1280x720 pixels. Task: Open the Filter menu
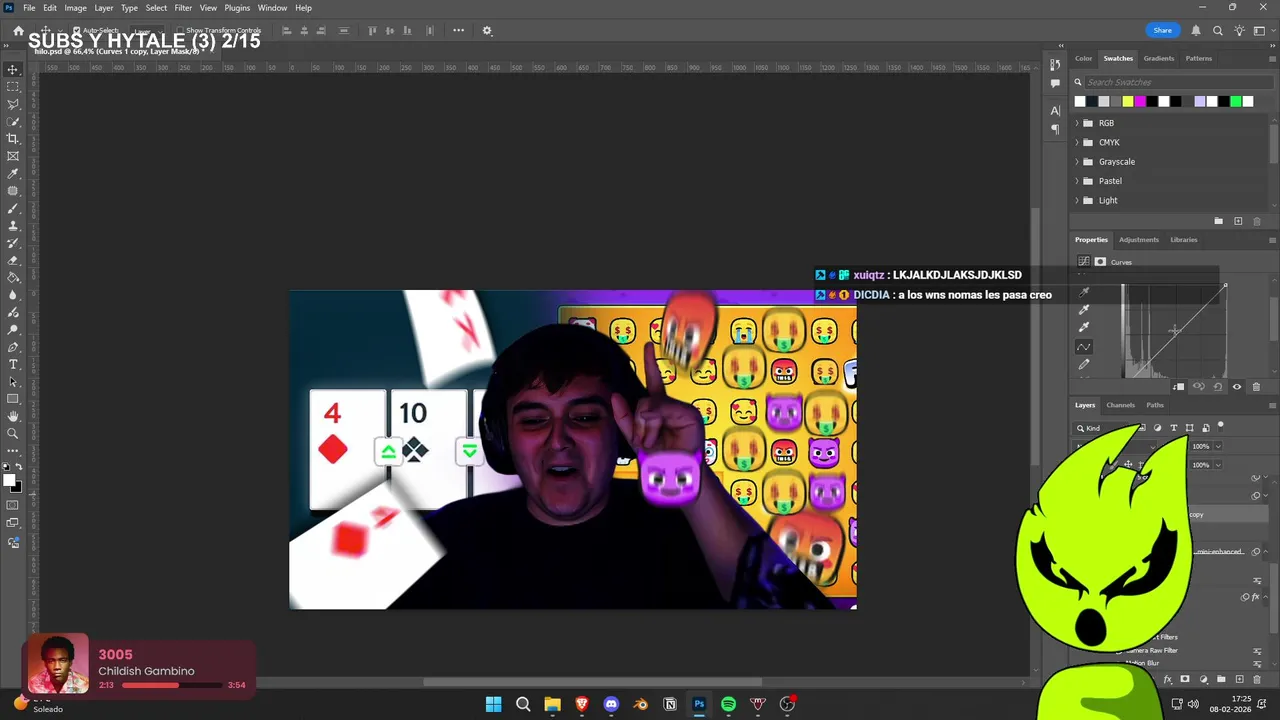(x=183, y=8)
